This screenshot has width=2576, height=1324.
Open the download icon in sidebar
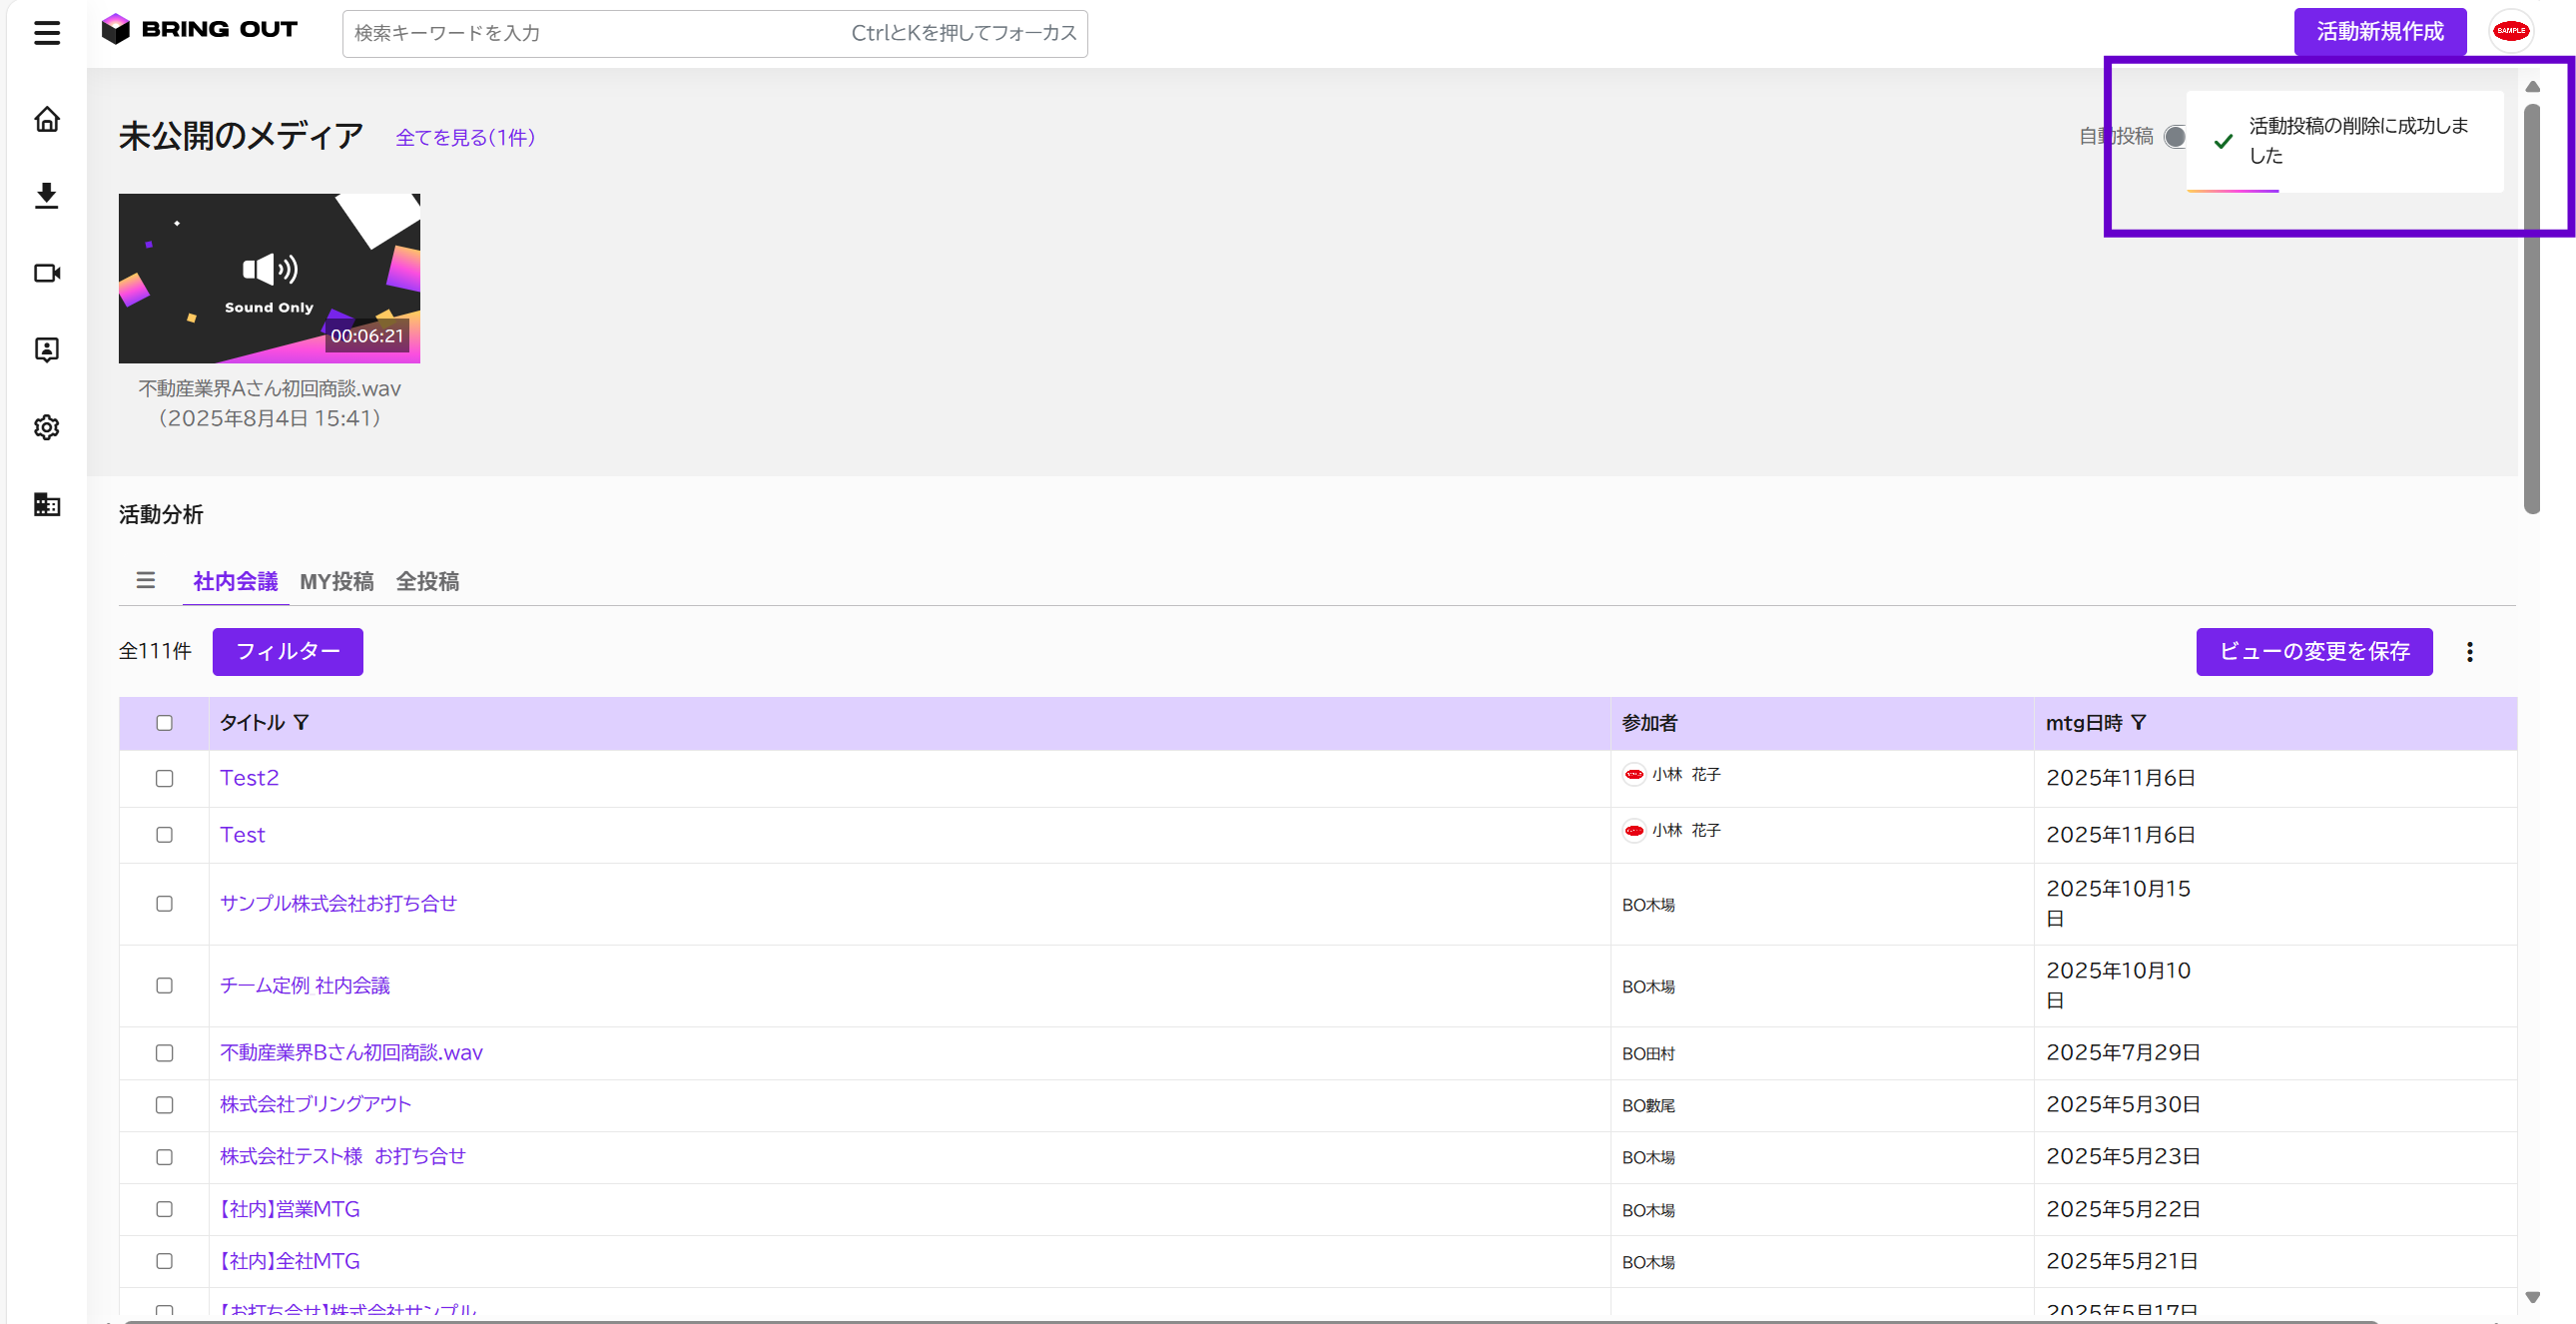pos(46,195)
